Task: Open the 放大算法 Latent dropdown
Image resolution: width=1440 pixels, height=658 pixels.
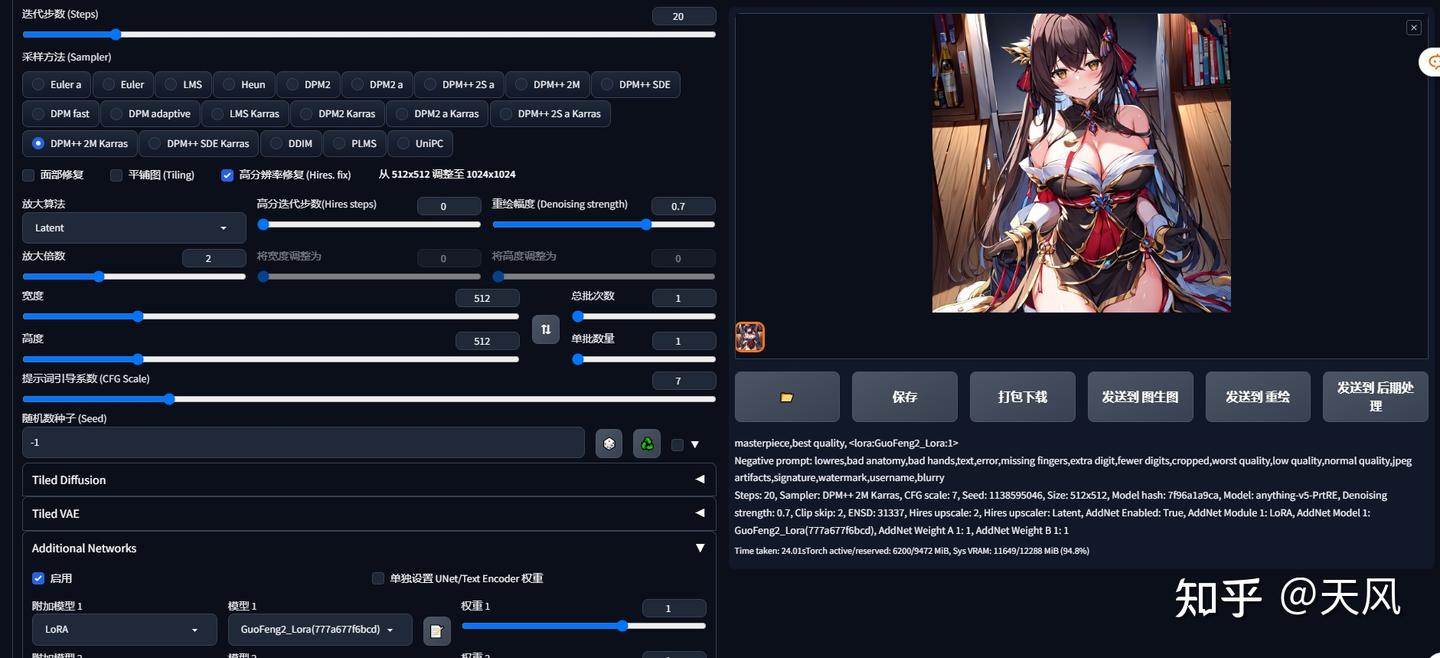Action: tap(134, 228)
